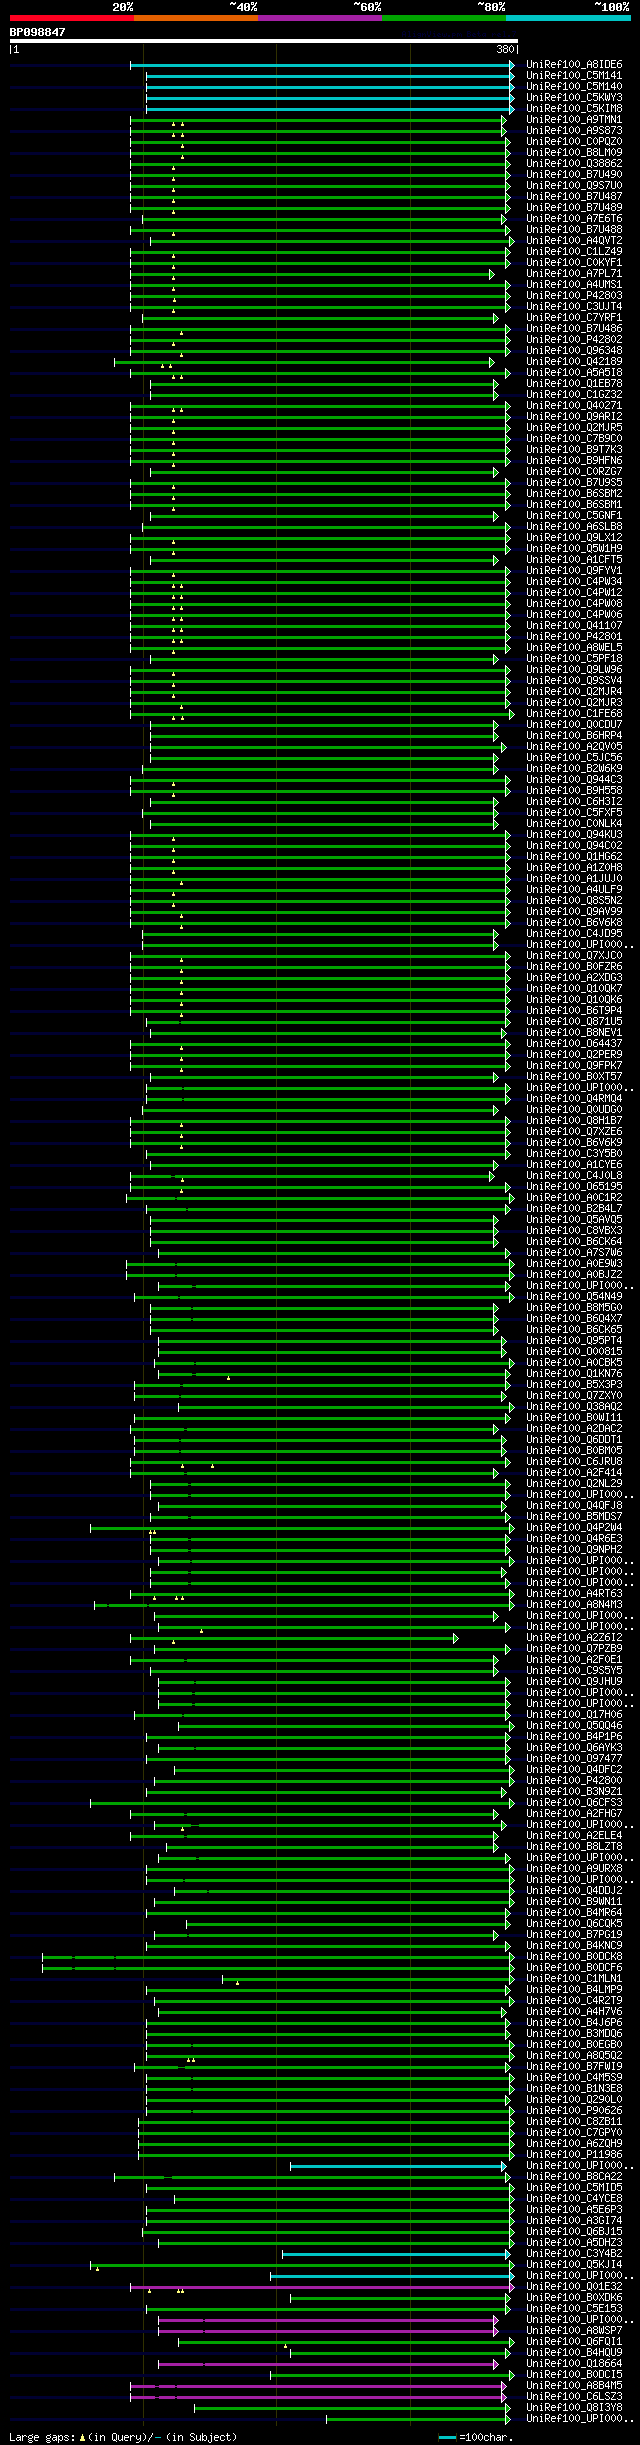Image resolution: width=640 pixels, height=2445 pixels.
Task: Select the UniRef100_Q9ARI2 label
Action: pos(574,417)
